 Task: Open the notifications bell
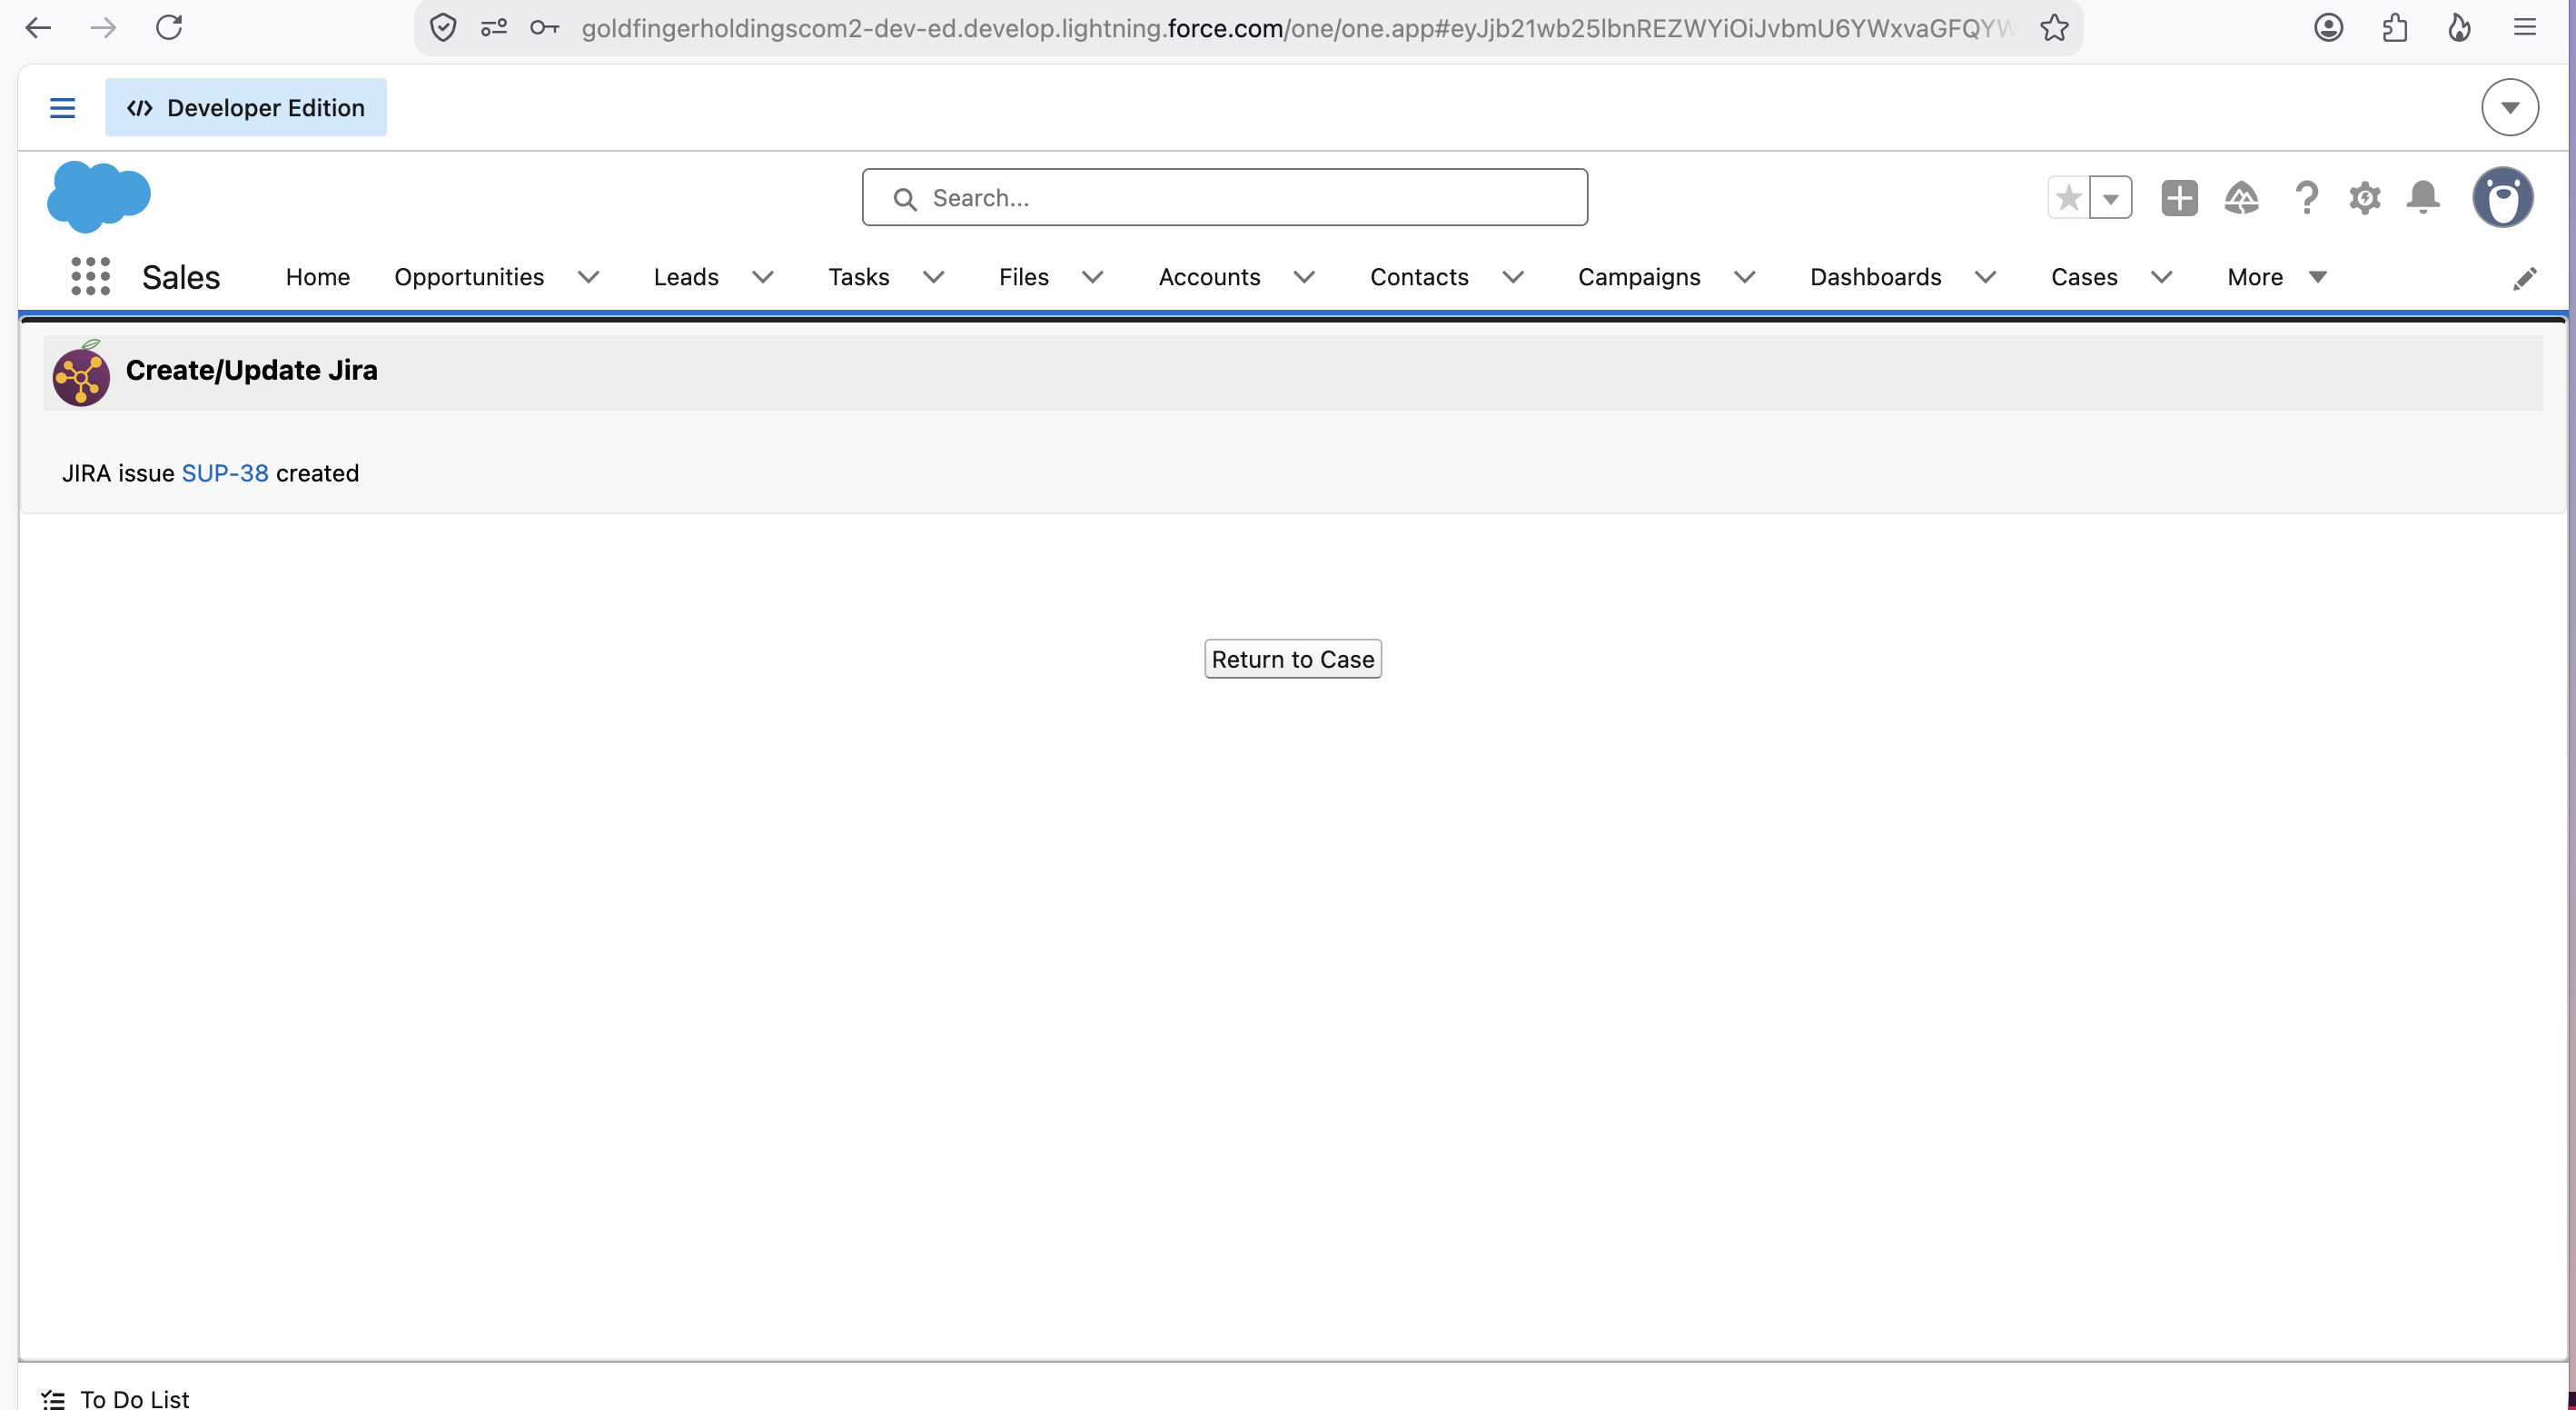[2423, 198]
